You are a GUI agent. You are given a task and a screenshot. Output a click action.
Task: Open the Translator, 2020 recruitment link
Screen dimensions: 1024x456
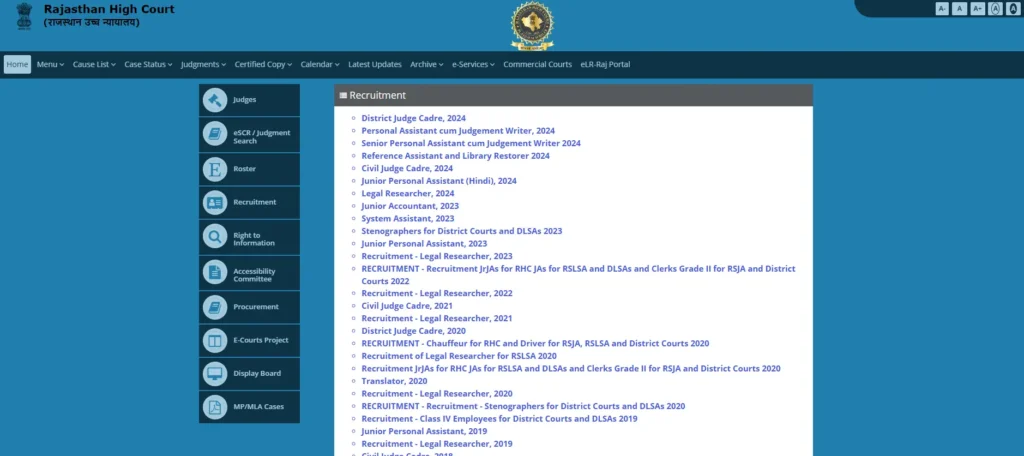394,381
